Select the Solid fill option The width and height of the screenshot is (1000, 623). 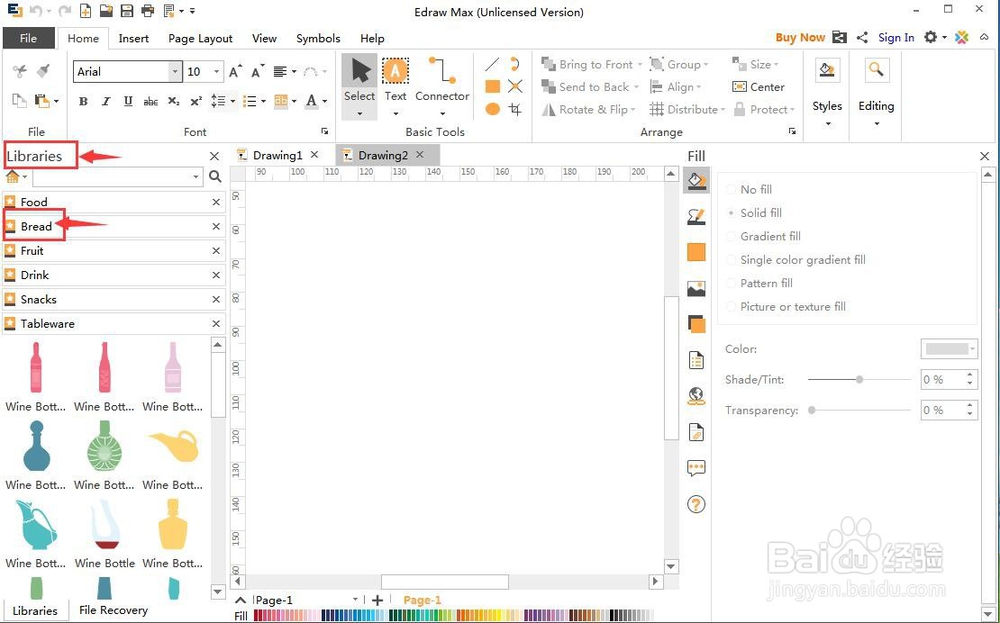[754, 213]
